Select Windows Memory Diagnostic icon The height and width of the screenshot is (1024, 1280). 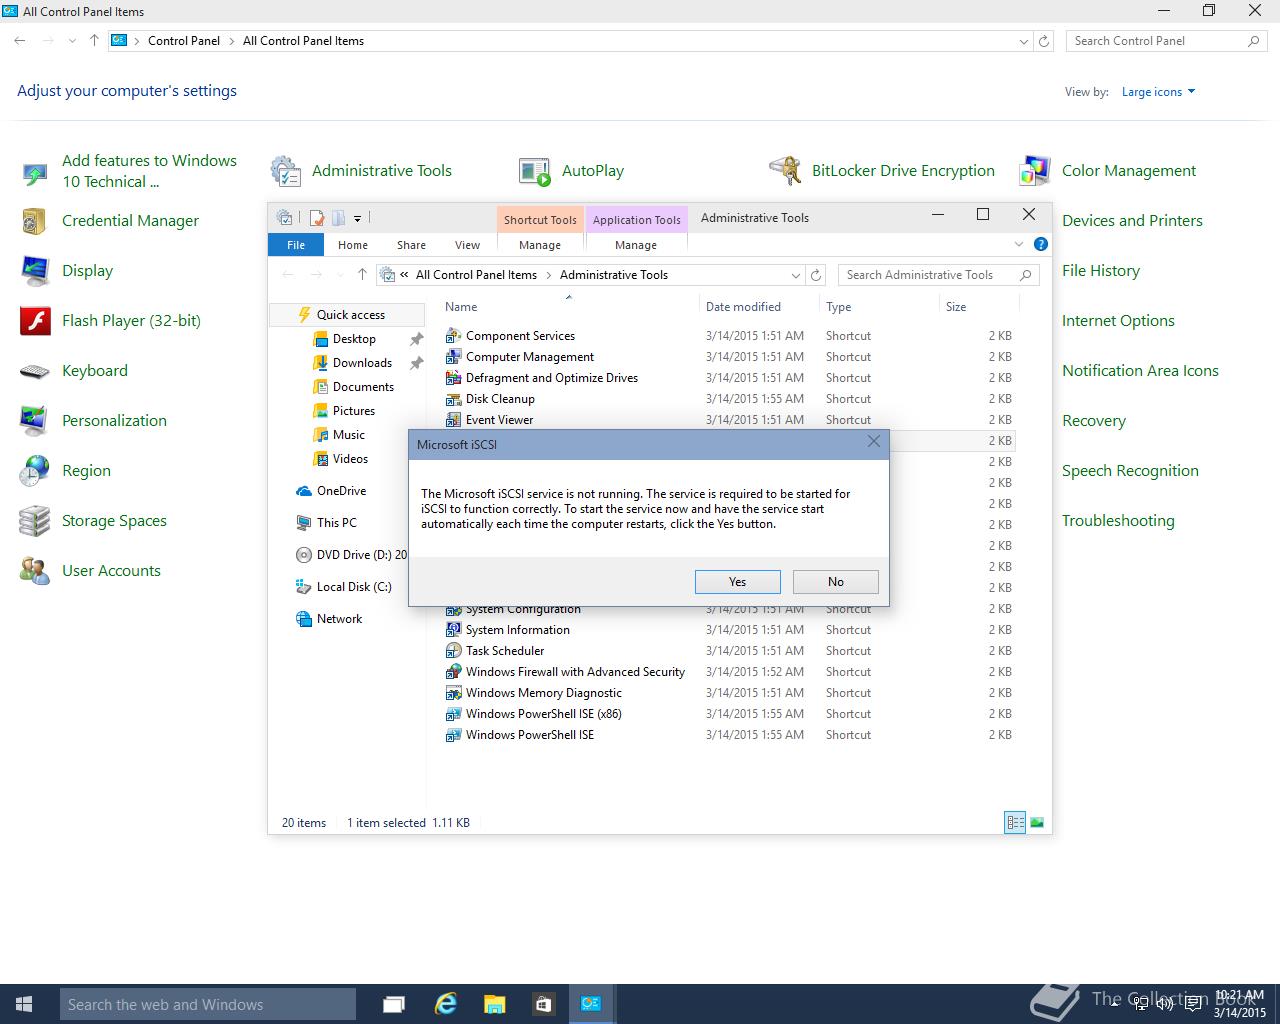453,693
